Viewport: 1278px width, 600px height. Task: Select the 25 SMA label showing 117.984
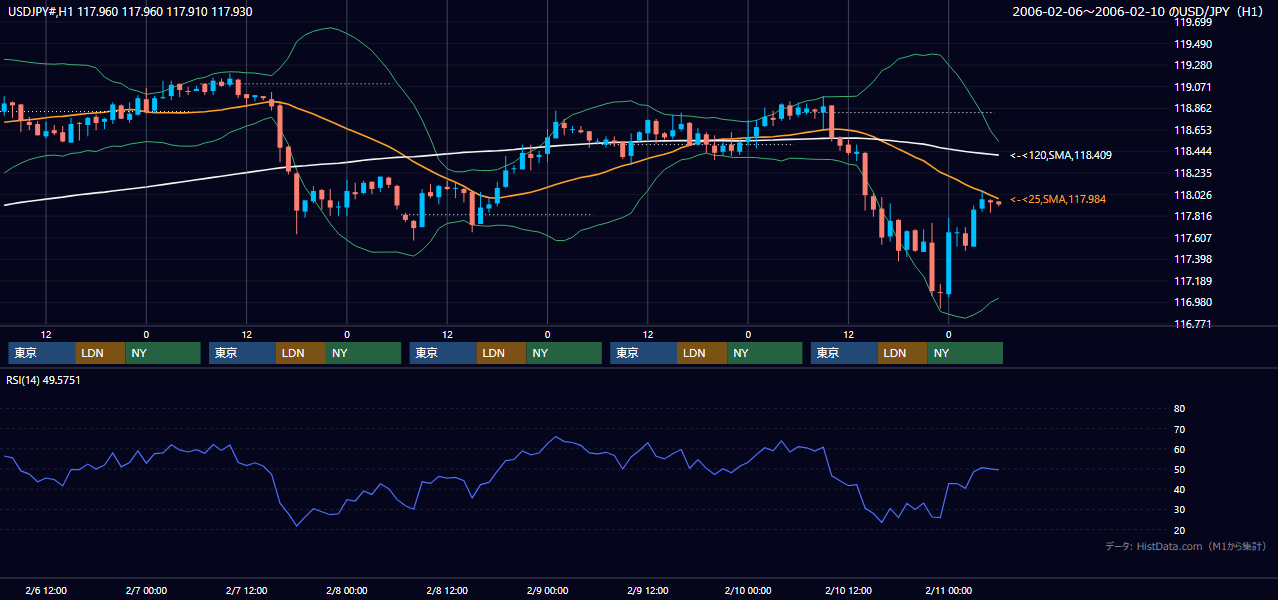click(1058, 199)
